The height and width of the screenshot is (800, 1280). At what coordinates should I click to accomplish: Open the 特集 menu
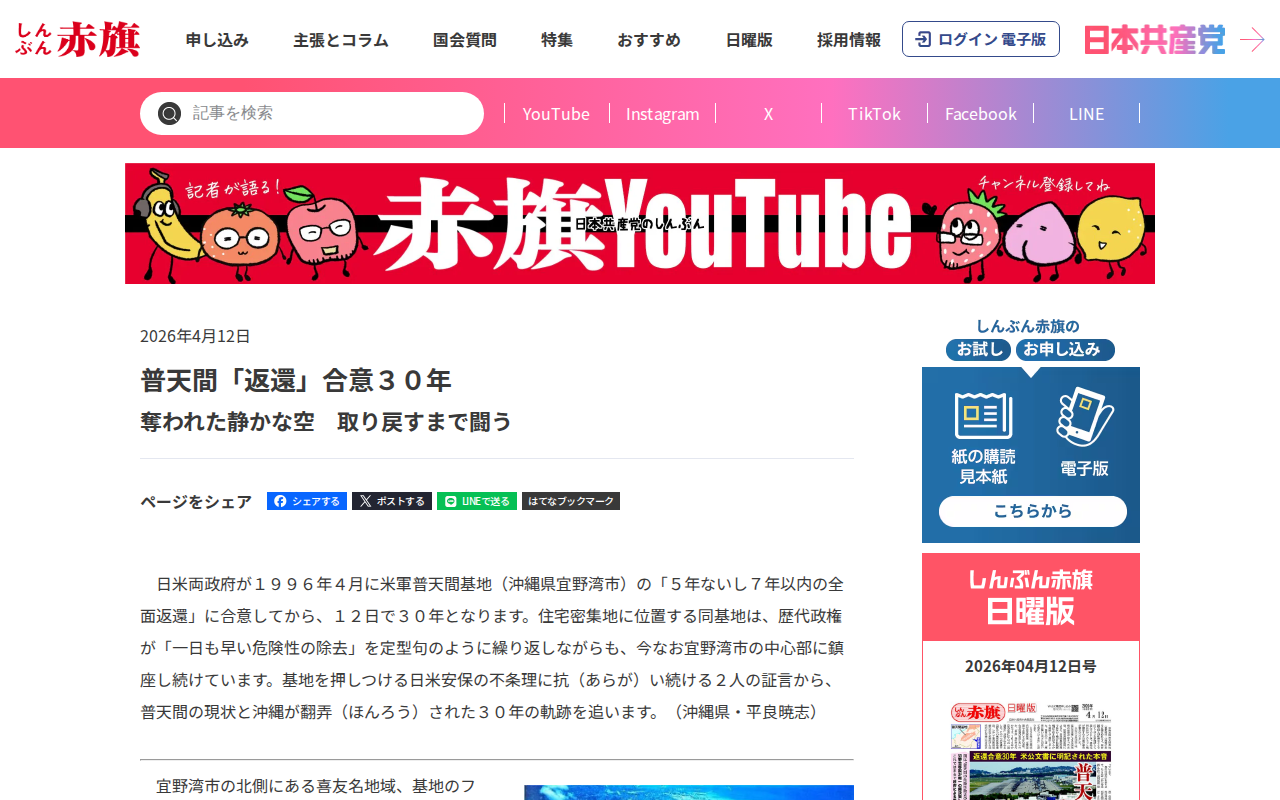(x=557, y=40)
